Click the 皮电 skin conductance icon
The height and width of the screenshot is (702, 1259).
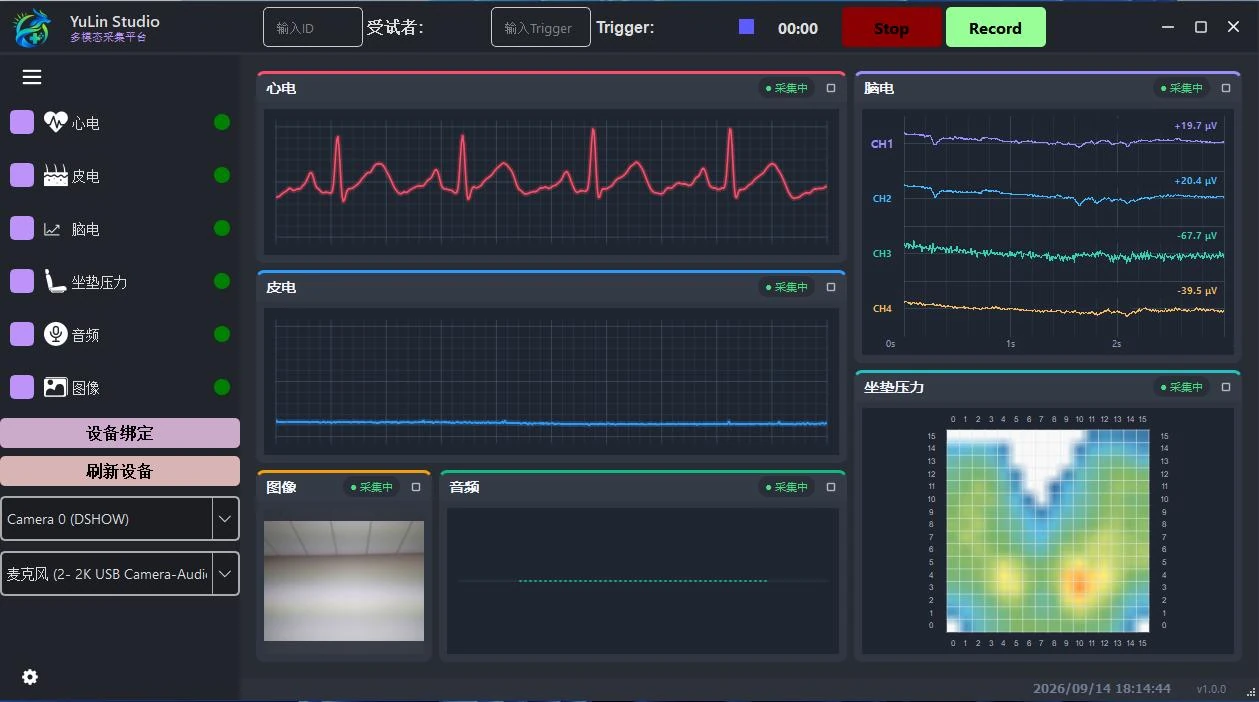[x=56, y=175]
